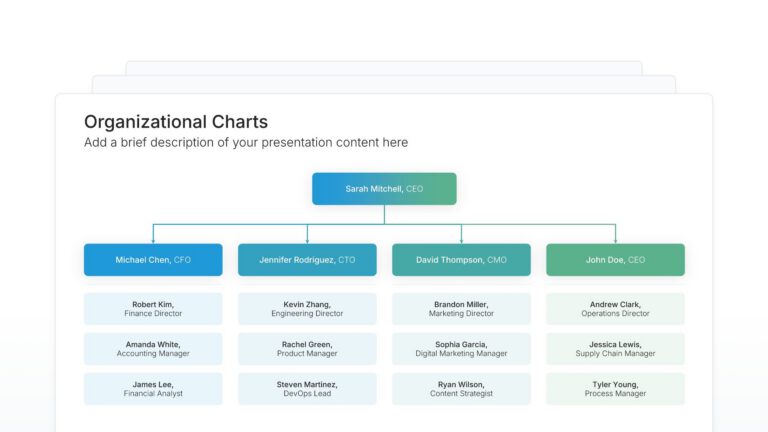
Task: Click the Organizational Charts title
Action: tap(176, 121)
